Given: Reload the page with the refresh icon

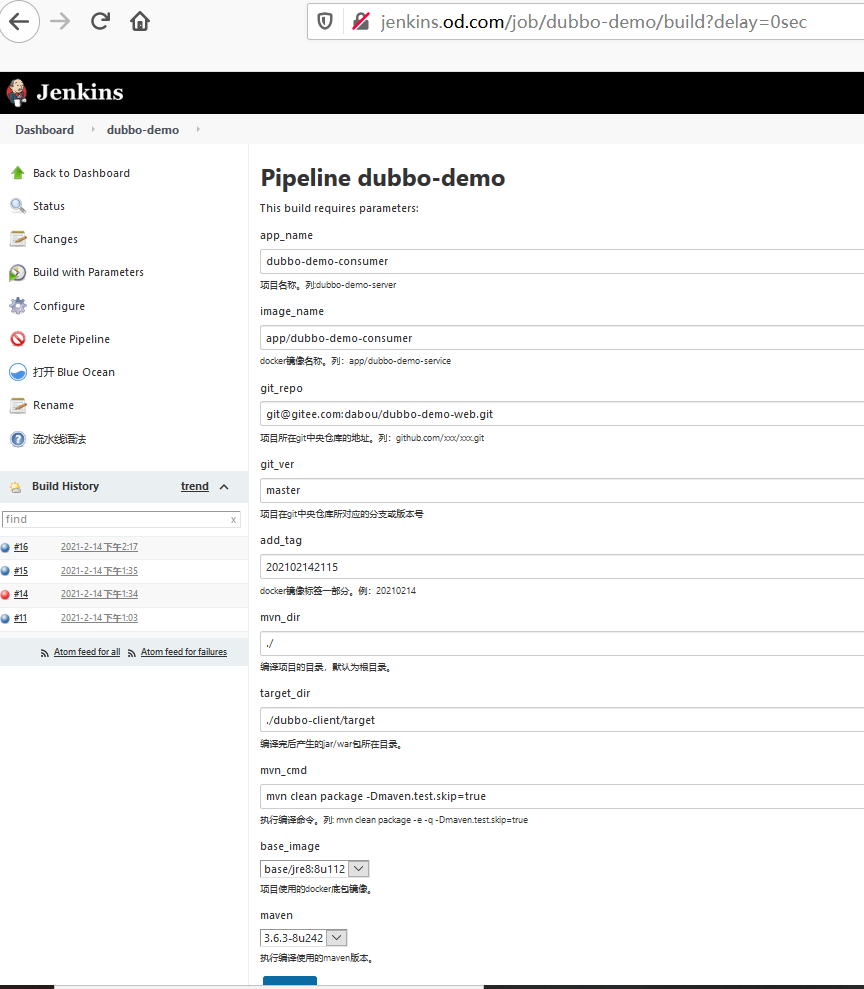Looking at the screenshot, I should 100,21.
